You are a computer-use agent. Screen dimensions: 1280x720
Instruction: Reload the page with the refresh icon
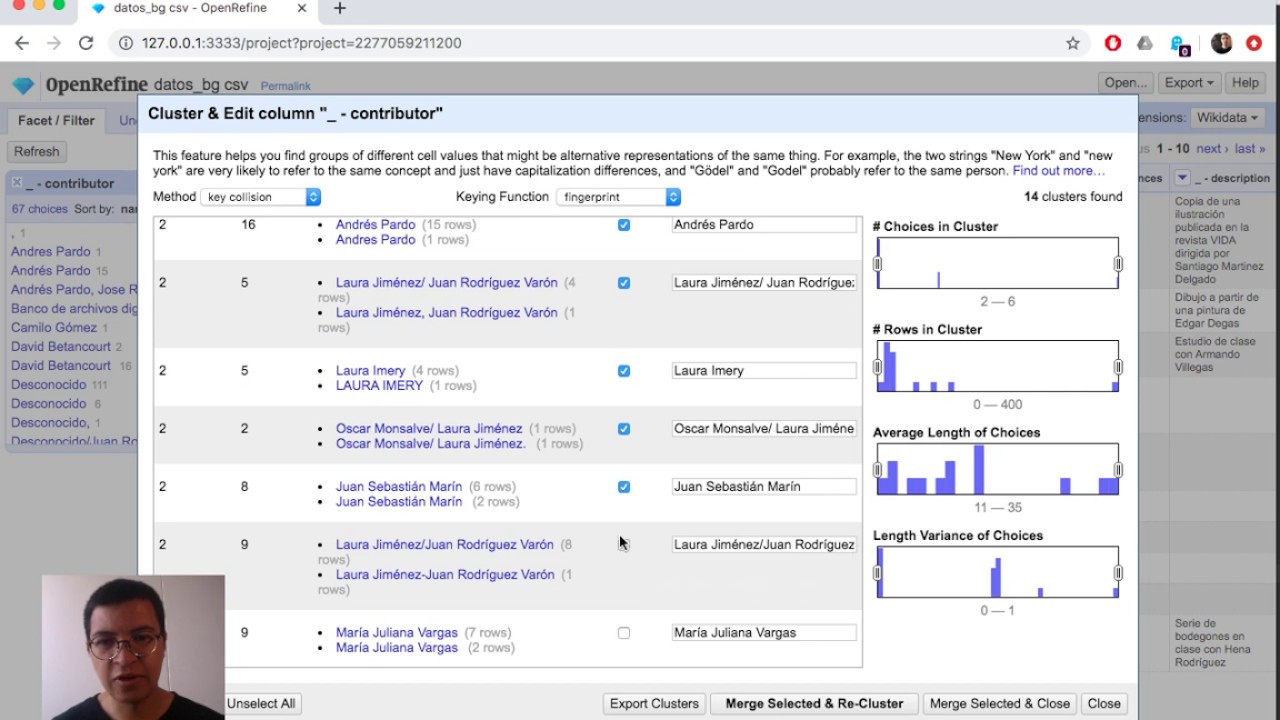point(86,43)
